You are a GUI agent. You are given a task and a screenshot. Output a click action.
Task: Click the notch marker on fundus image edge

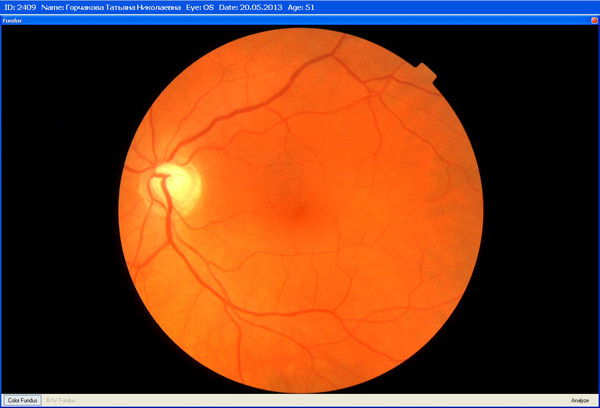coord(426,71)
